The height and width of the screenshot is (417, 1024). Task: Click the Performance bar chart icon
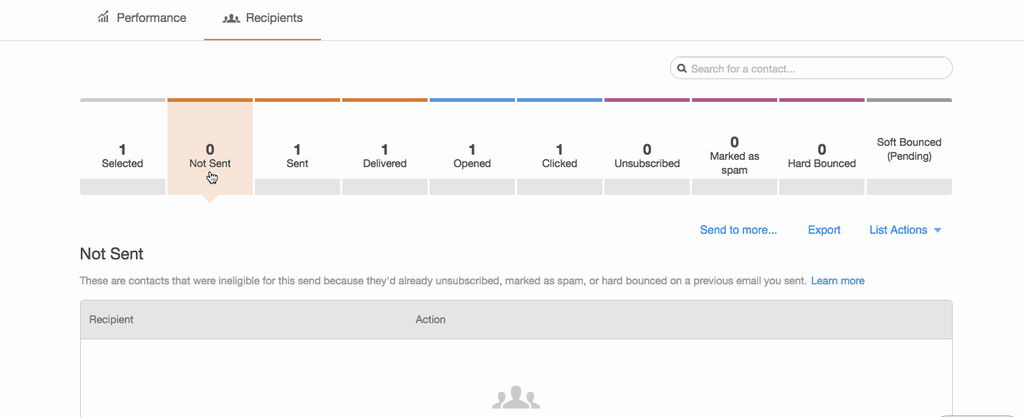pos(103,17)
